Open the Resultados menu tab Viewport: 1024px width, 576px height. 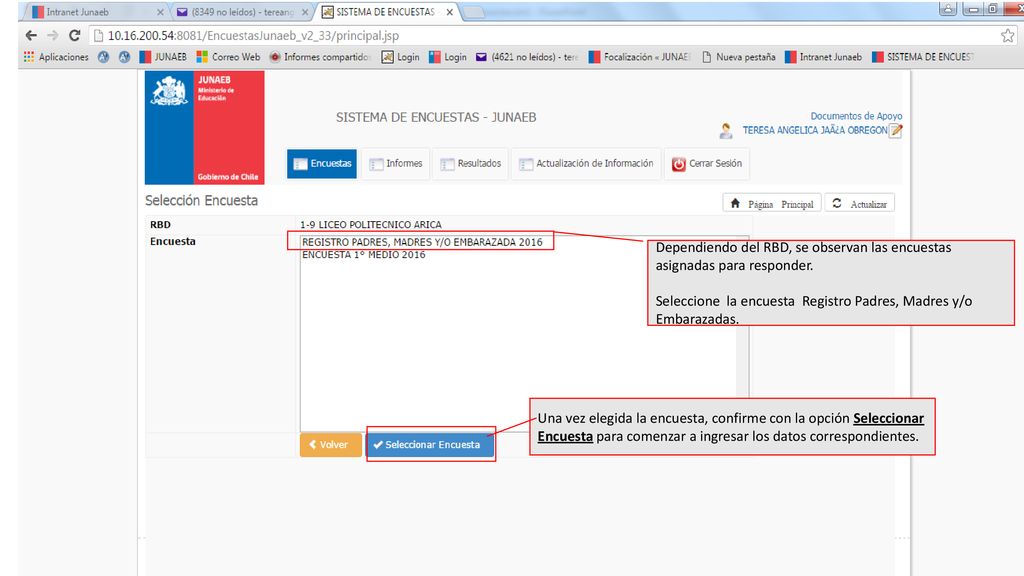coord(470,163)
